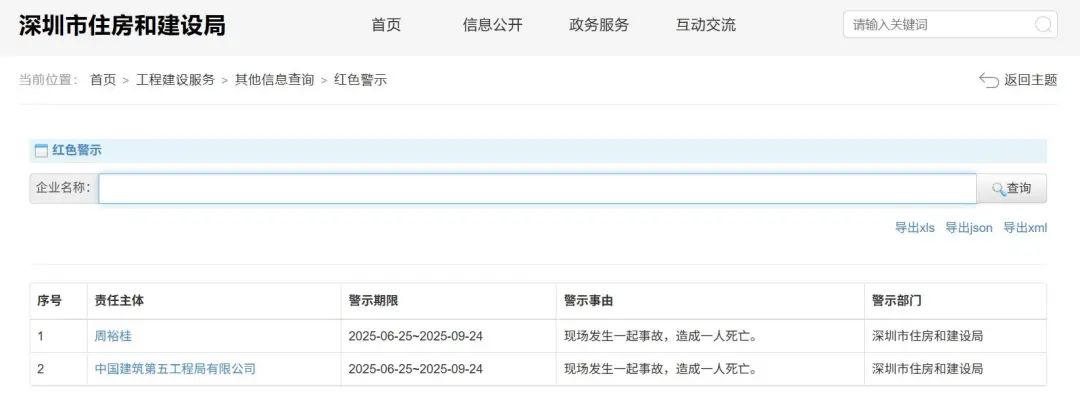The width and height of the screenshot is (1080, 393).
Task: Click the 返回主题 link
Action: pos(1030,80)
